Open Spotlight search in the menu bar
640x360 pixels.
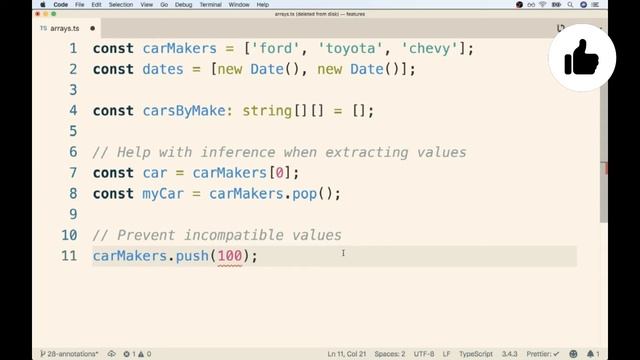point(570,5)
